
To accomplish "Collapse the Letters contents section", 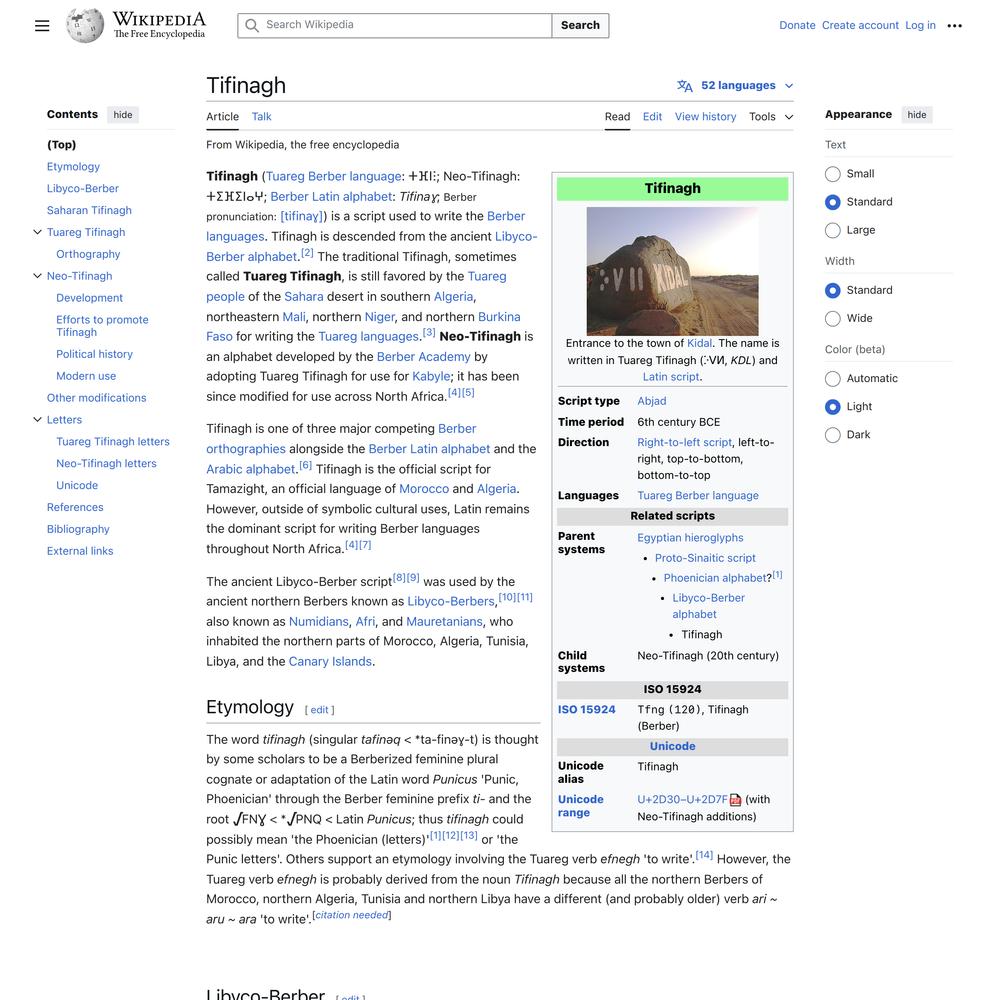I will tap(38, 420).
